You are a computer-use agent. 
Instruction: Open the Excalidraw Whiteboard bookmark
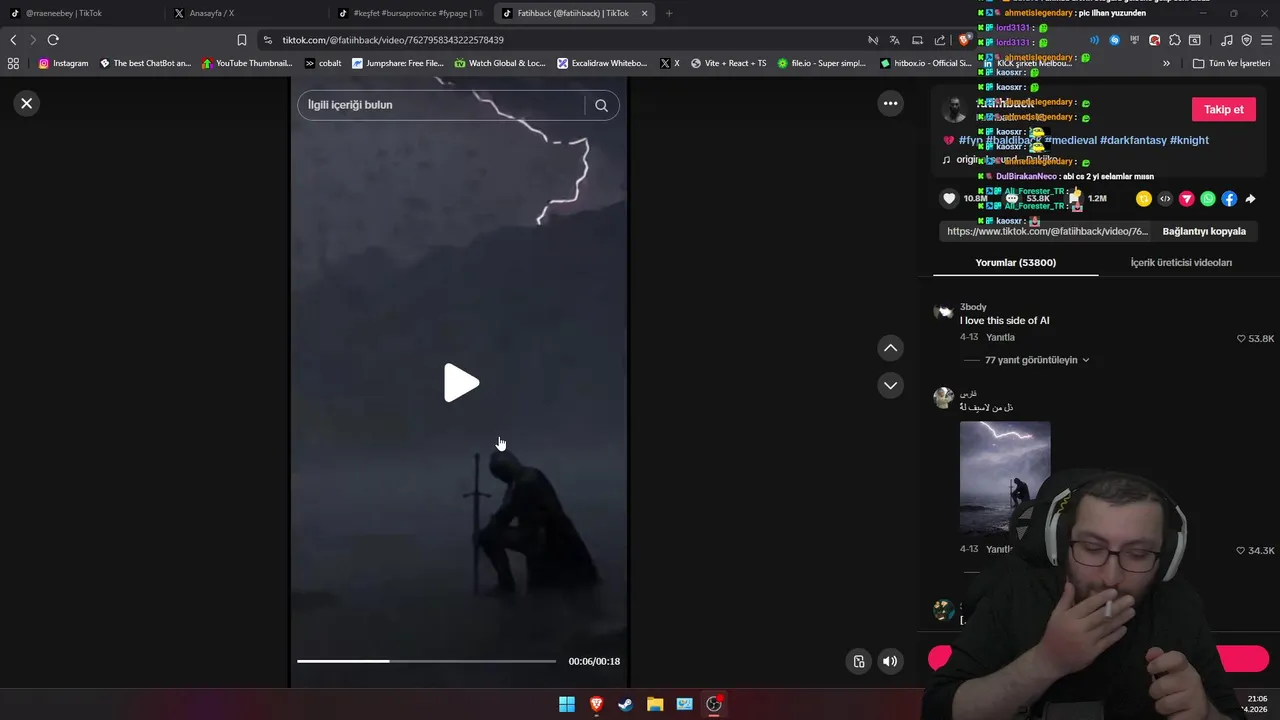(x=603, y=63)
